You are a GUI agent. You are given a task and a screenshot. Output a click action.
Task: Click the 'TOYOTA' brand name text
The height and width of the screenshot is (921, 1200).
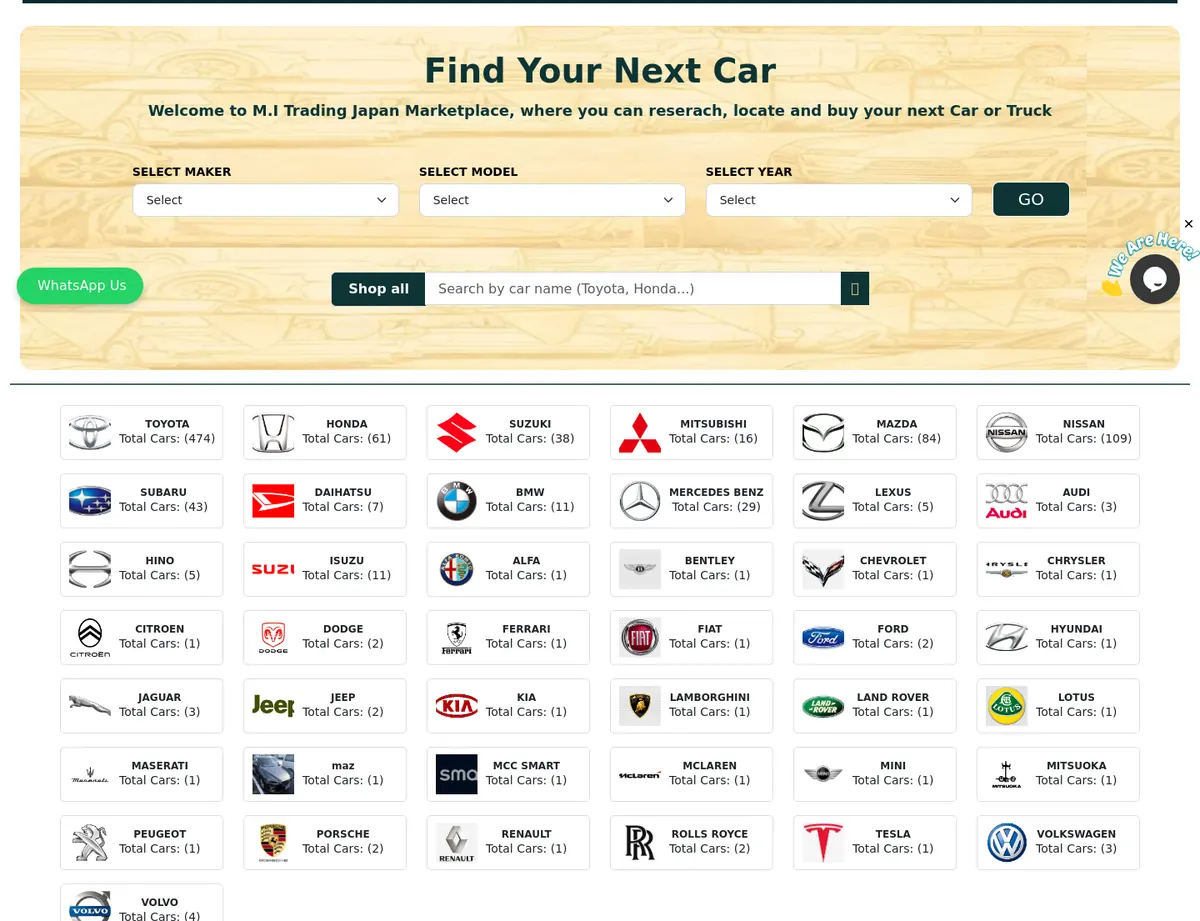point(167,424)
